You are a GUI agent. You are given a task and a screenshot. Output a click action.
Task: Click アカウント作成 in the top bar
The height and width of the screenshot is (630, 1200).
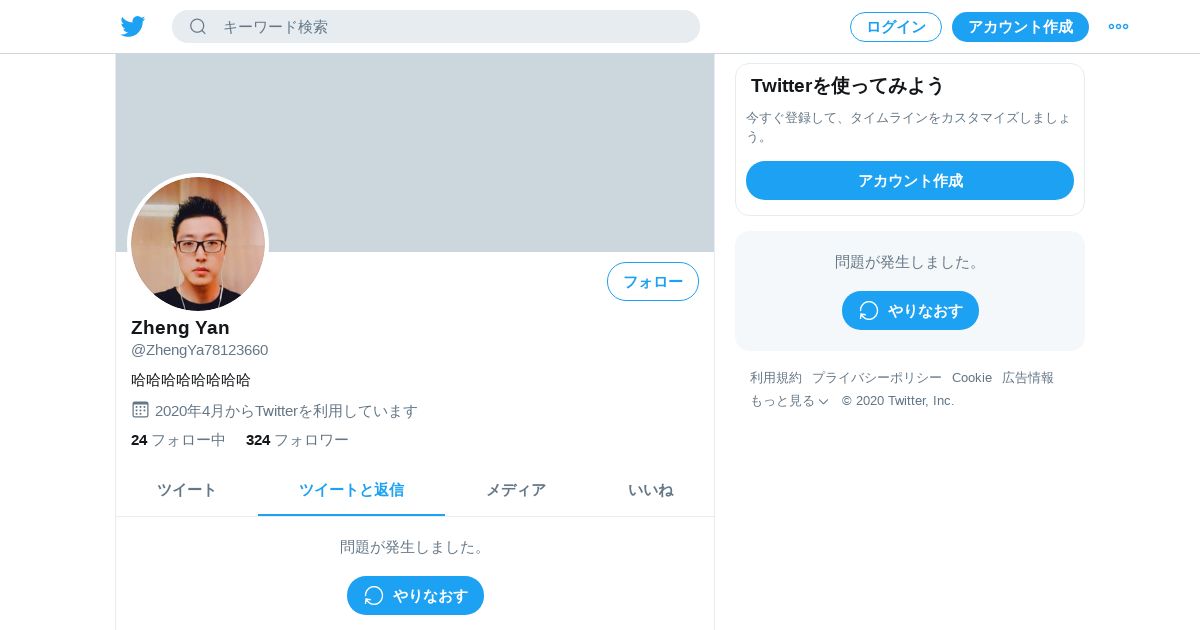point(1020,27)
